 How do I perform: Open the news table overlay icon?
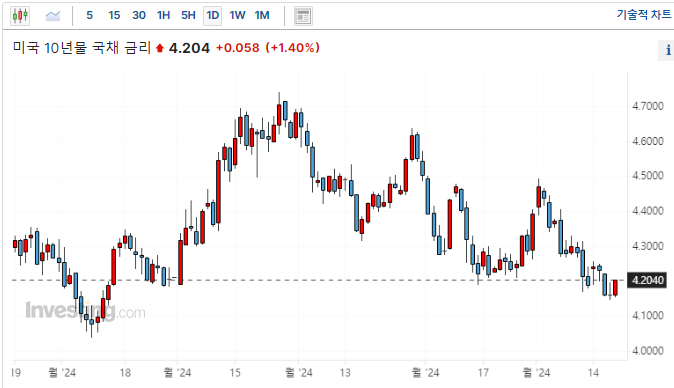[303, 16]
